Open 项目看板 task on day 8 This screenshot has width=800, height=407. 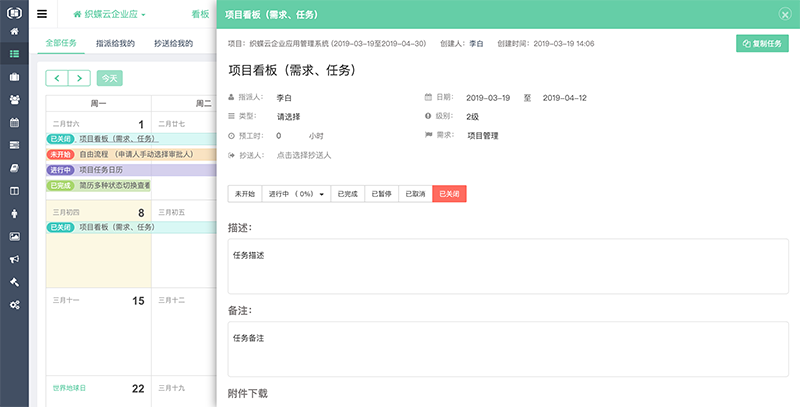(131, 227)
